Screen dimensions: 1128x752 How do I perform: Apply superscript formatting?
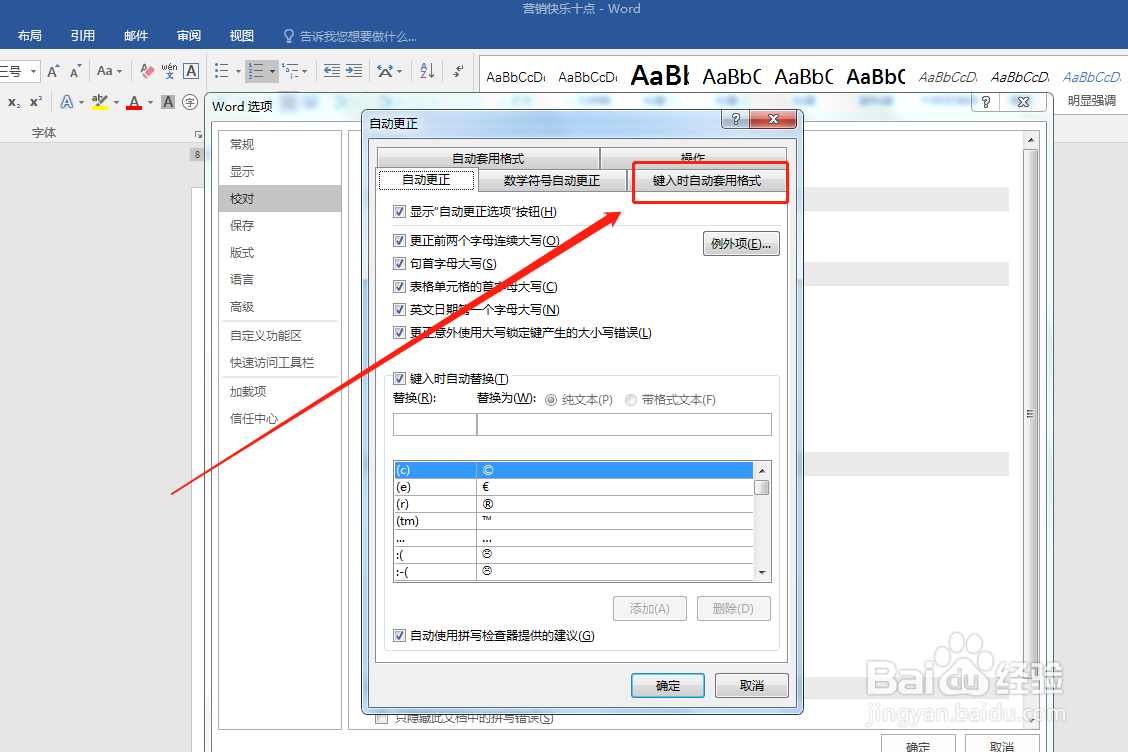[36, 102]
